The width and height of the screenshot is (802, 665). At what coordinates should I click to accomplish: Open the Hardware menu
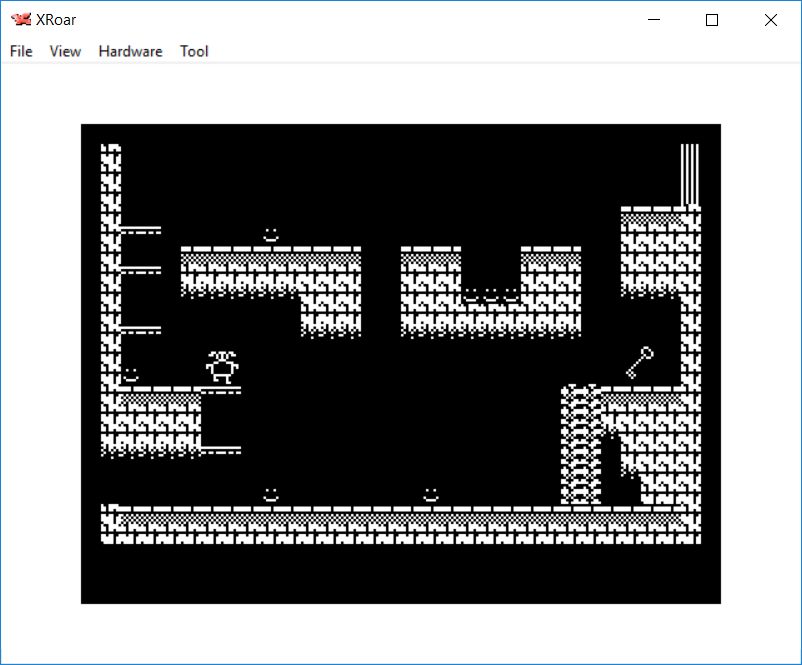(130, 51)
